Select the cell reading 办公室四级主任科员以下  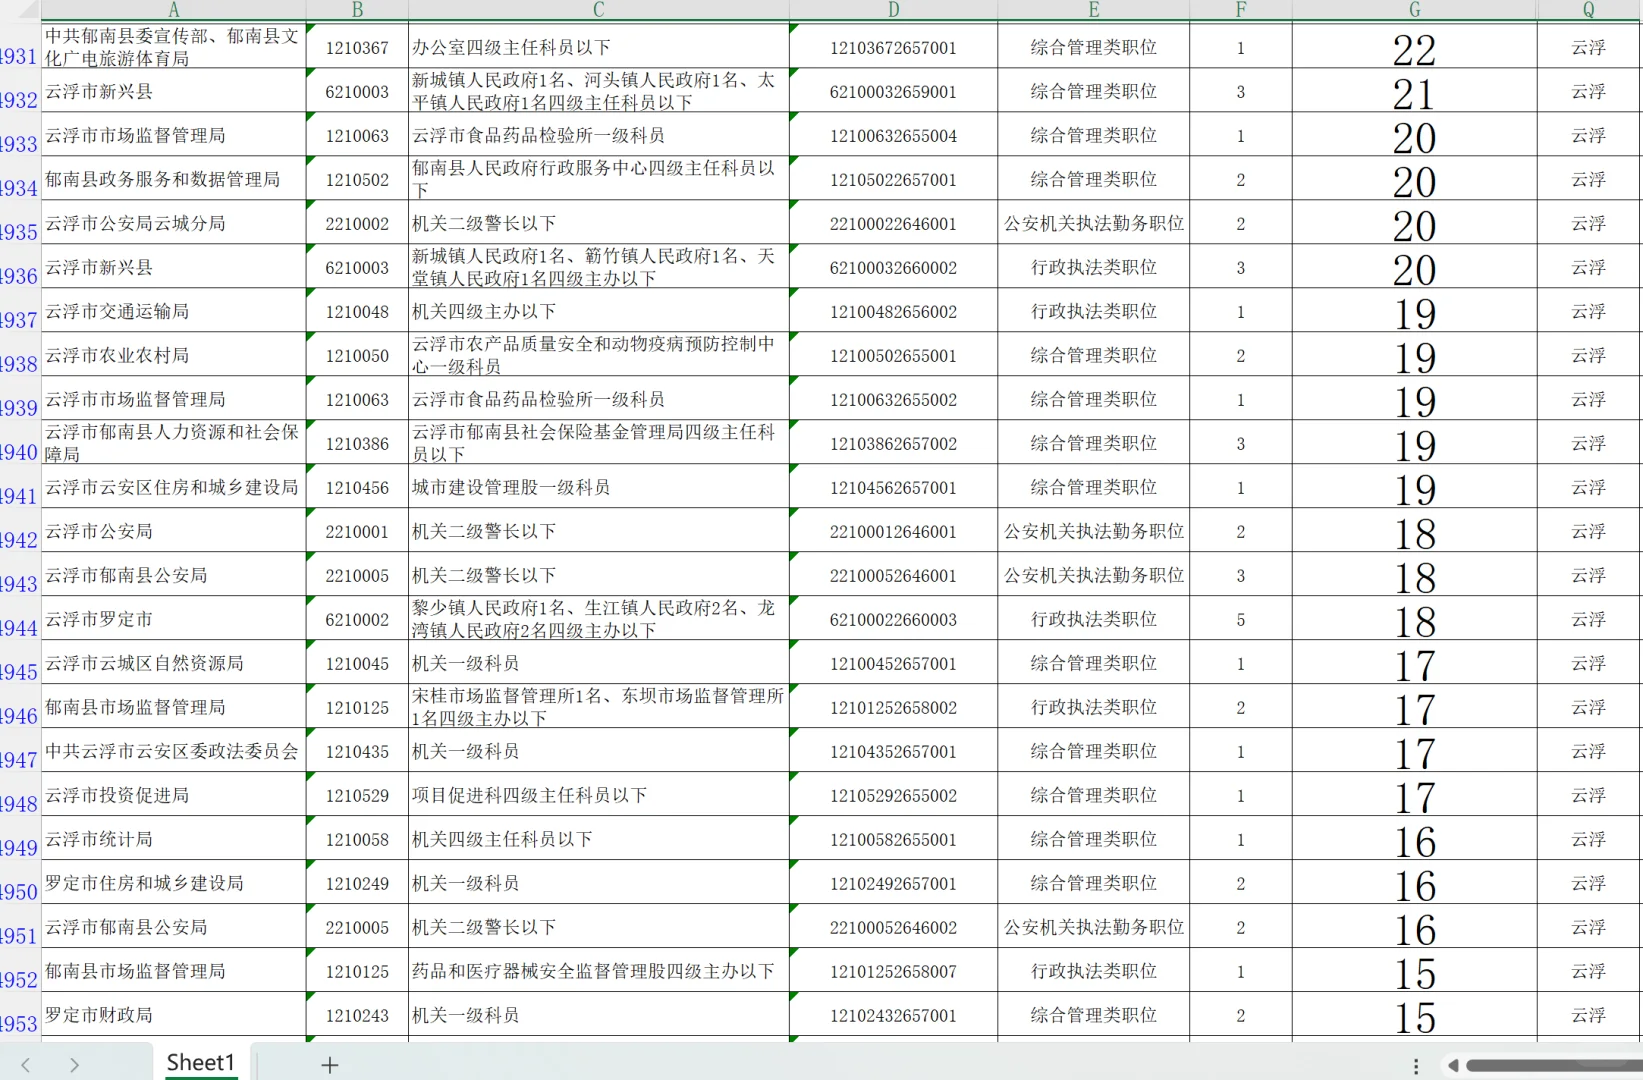click(x=598, y=47)
